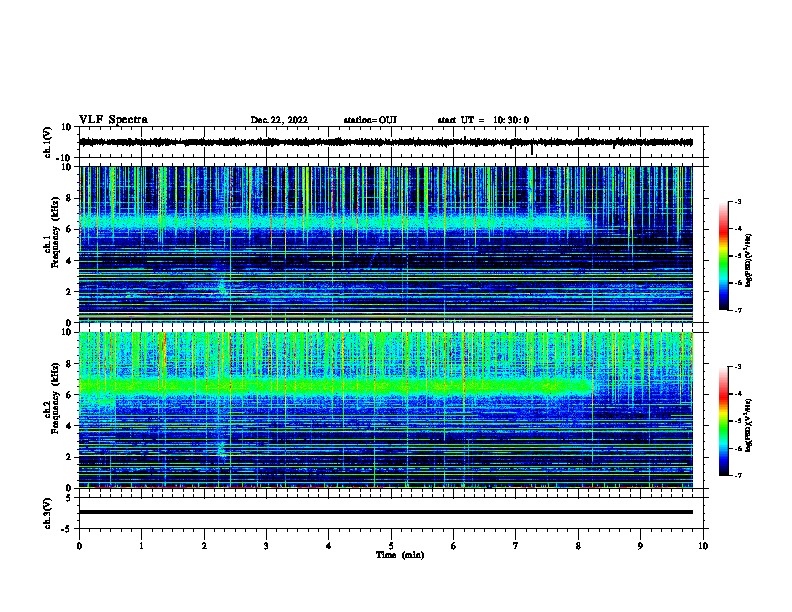Click the 6 kHz tick label of ch.2 spectrogram
792x612 pixels.
(x=70, y=395)
